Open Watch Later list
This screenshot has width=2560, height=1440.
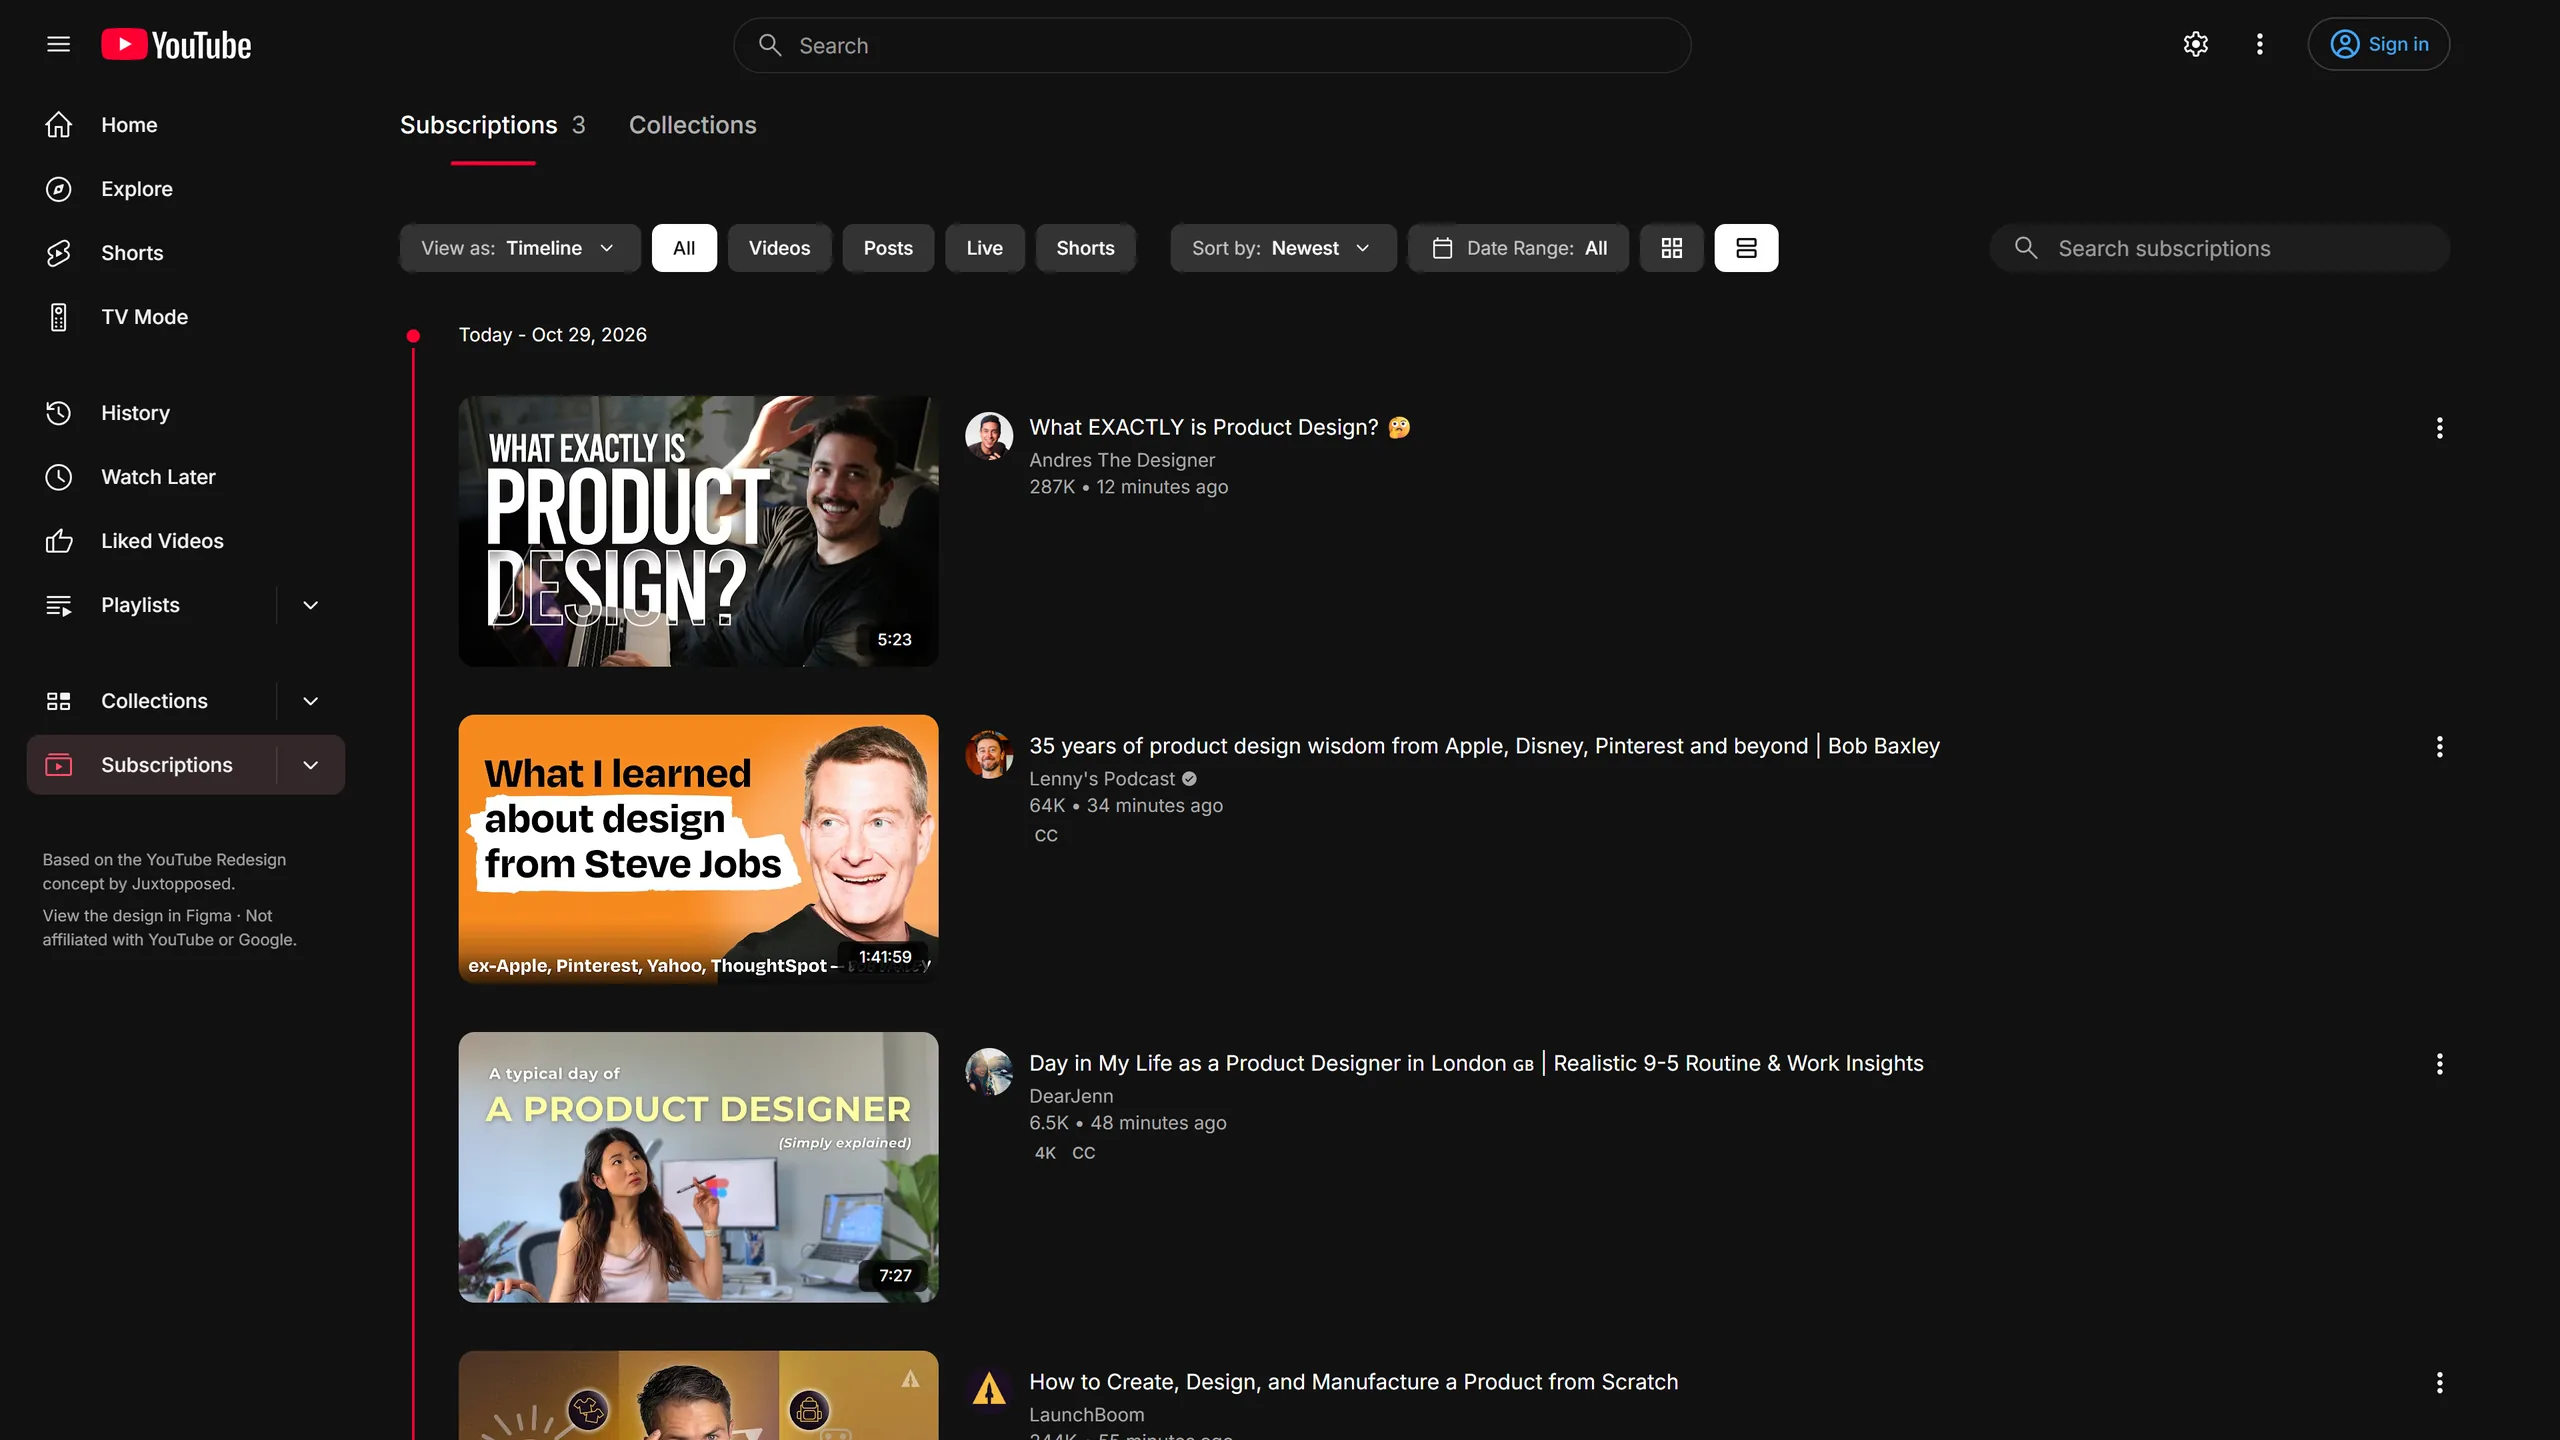tap(186, 477)
